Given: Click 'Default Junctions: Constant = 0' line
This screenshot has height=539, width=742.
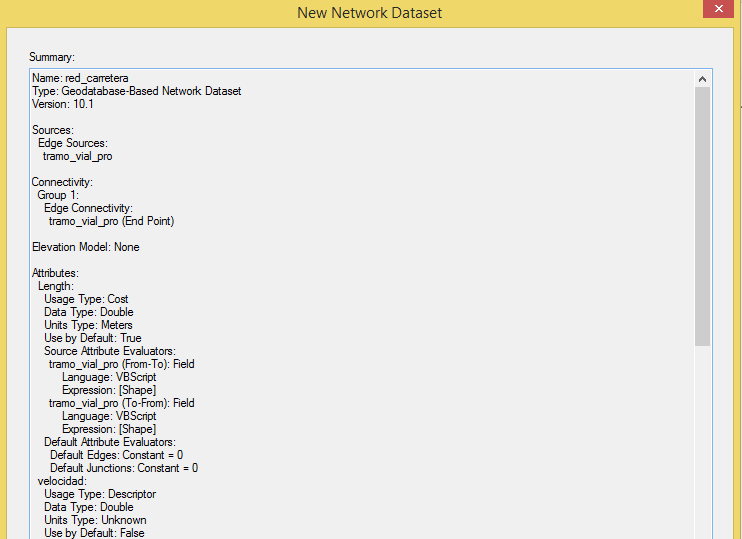Looking at the screenshot, I should (x=124, y=468).
